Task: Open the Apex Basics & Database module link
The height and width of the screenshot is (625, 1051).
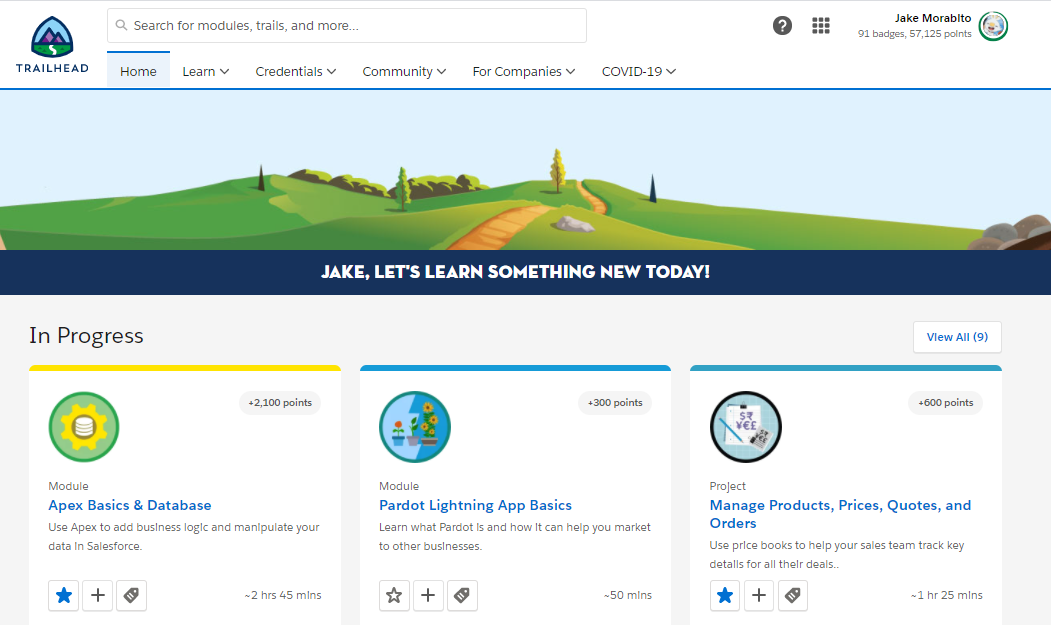Action: pos(129,505)
